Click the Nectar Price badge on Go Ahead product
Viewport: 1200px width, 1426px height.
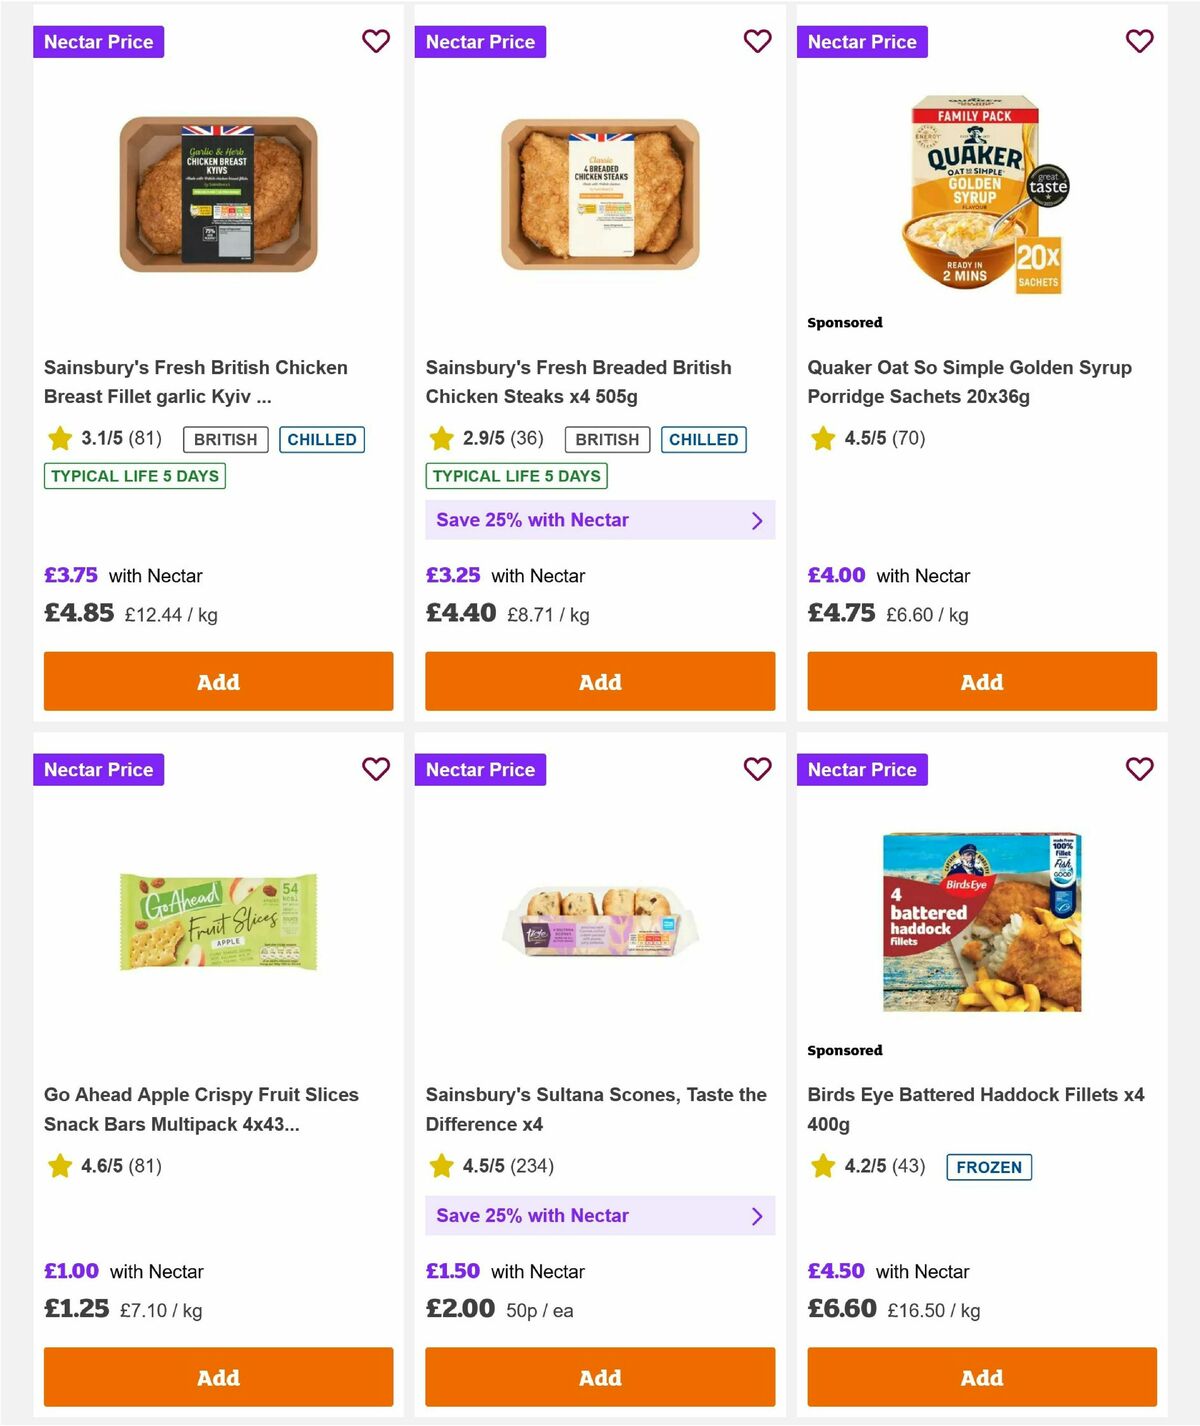pos(98,769)
